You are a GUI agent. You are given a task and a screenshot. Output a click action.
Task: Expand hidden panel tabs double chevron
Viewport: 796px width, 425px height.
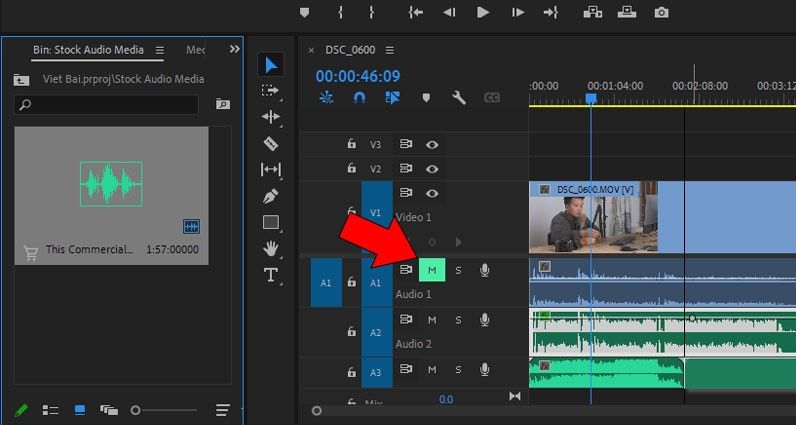[235, 49]
